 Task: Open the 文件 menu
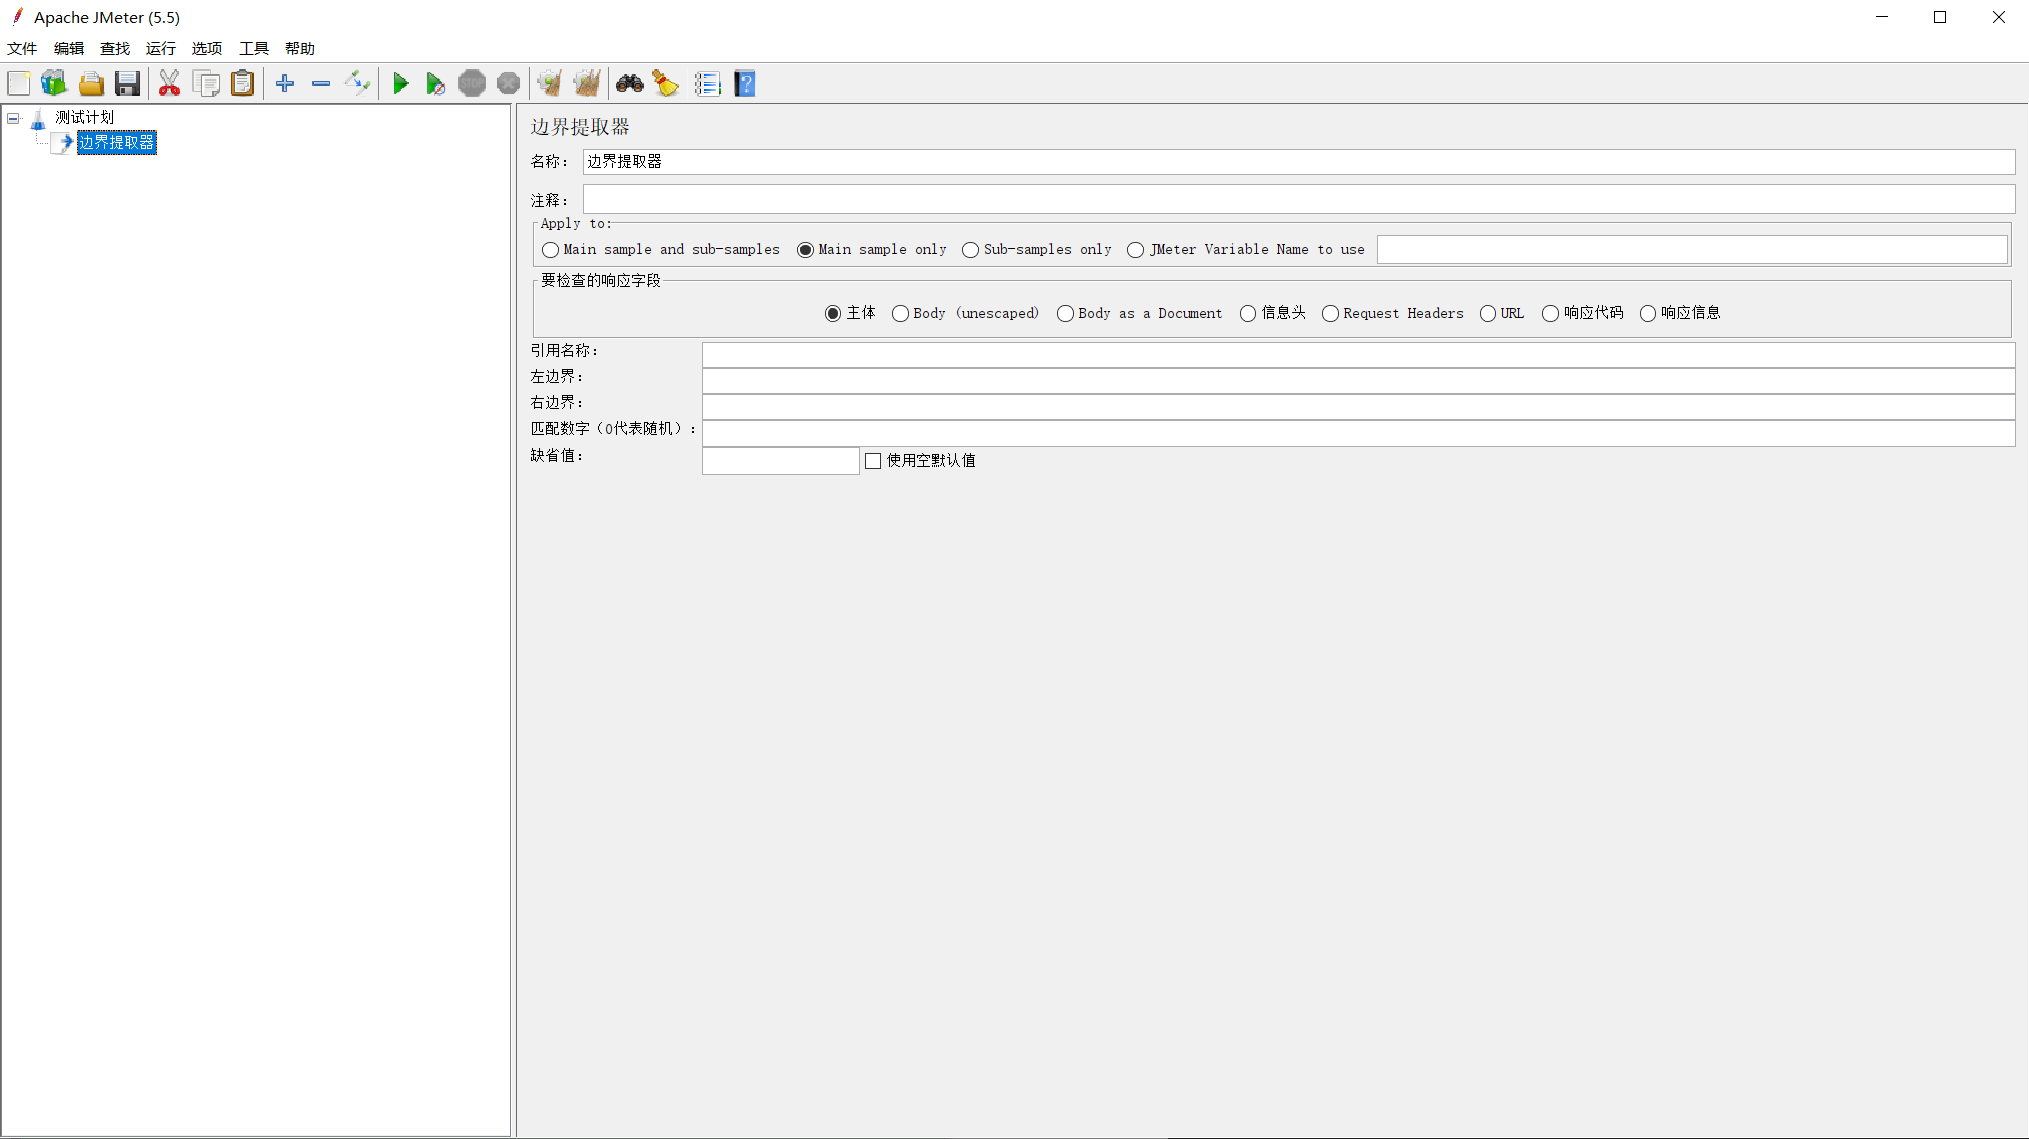click(22, 48)
